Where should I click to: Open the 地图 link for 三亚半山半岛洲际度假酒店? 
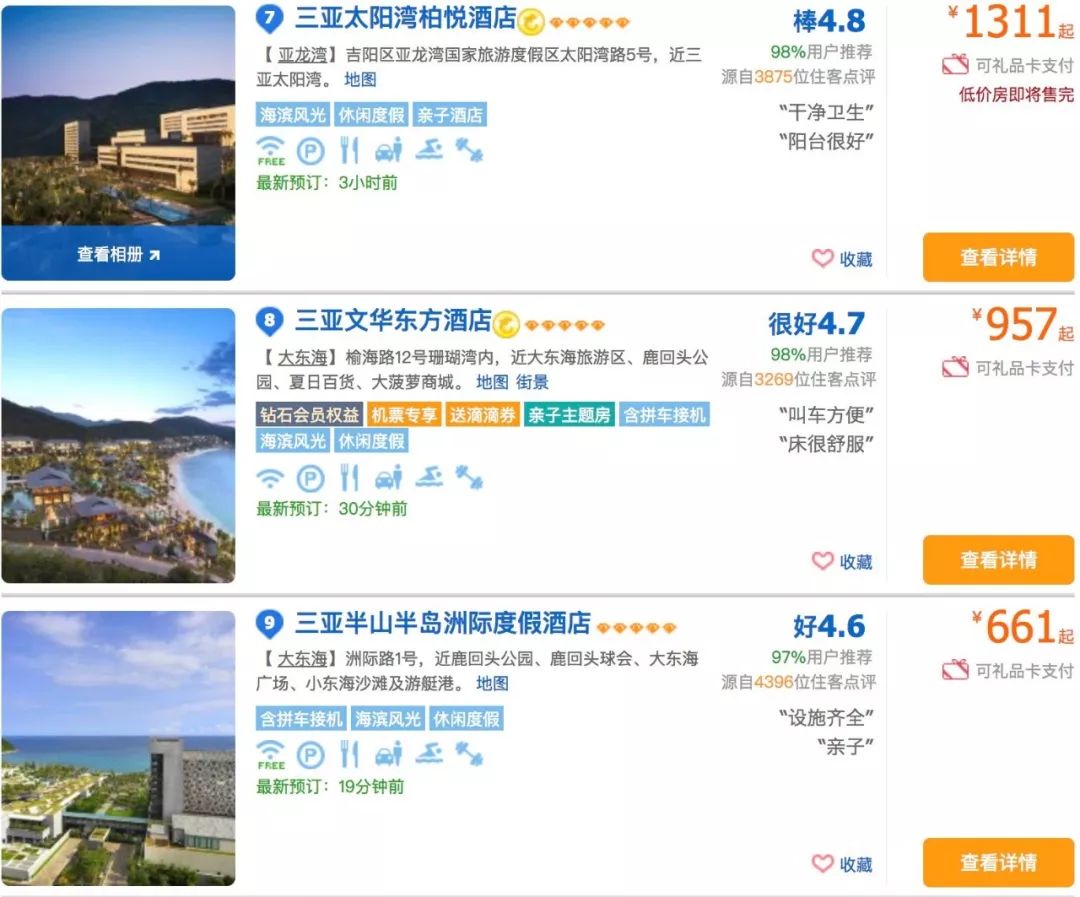click(x=492, y=684)
